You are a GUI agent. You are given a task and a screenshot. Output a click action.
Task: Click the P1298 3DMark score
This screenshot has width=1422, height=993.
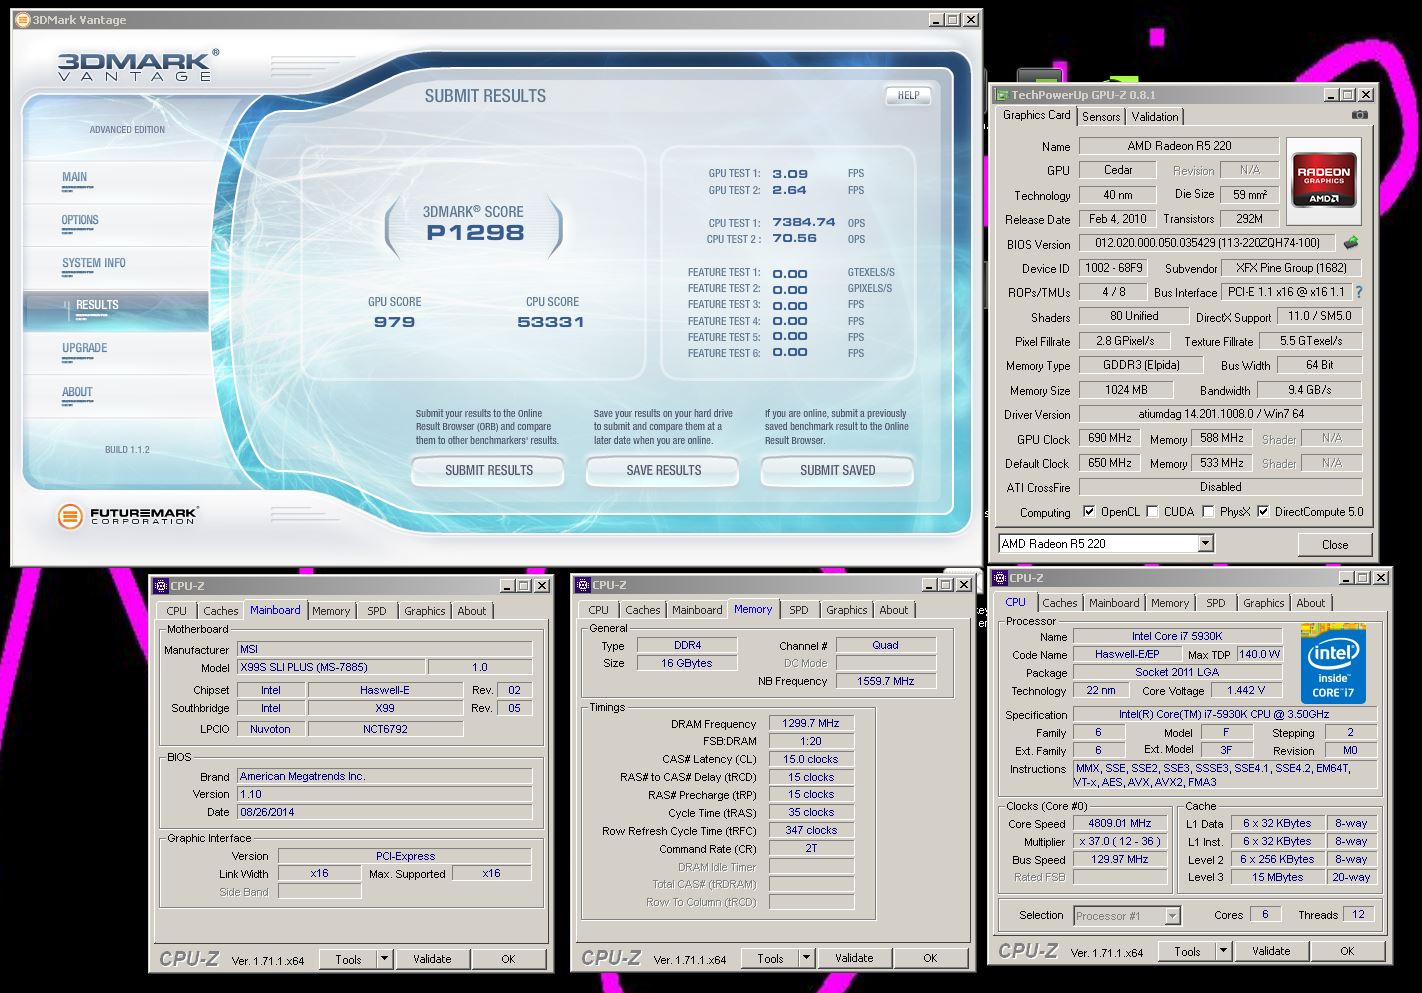475,233
